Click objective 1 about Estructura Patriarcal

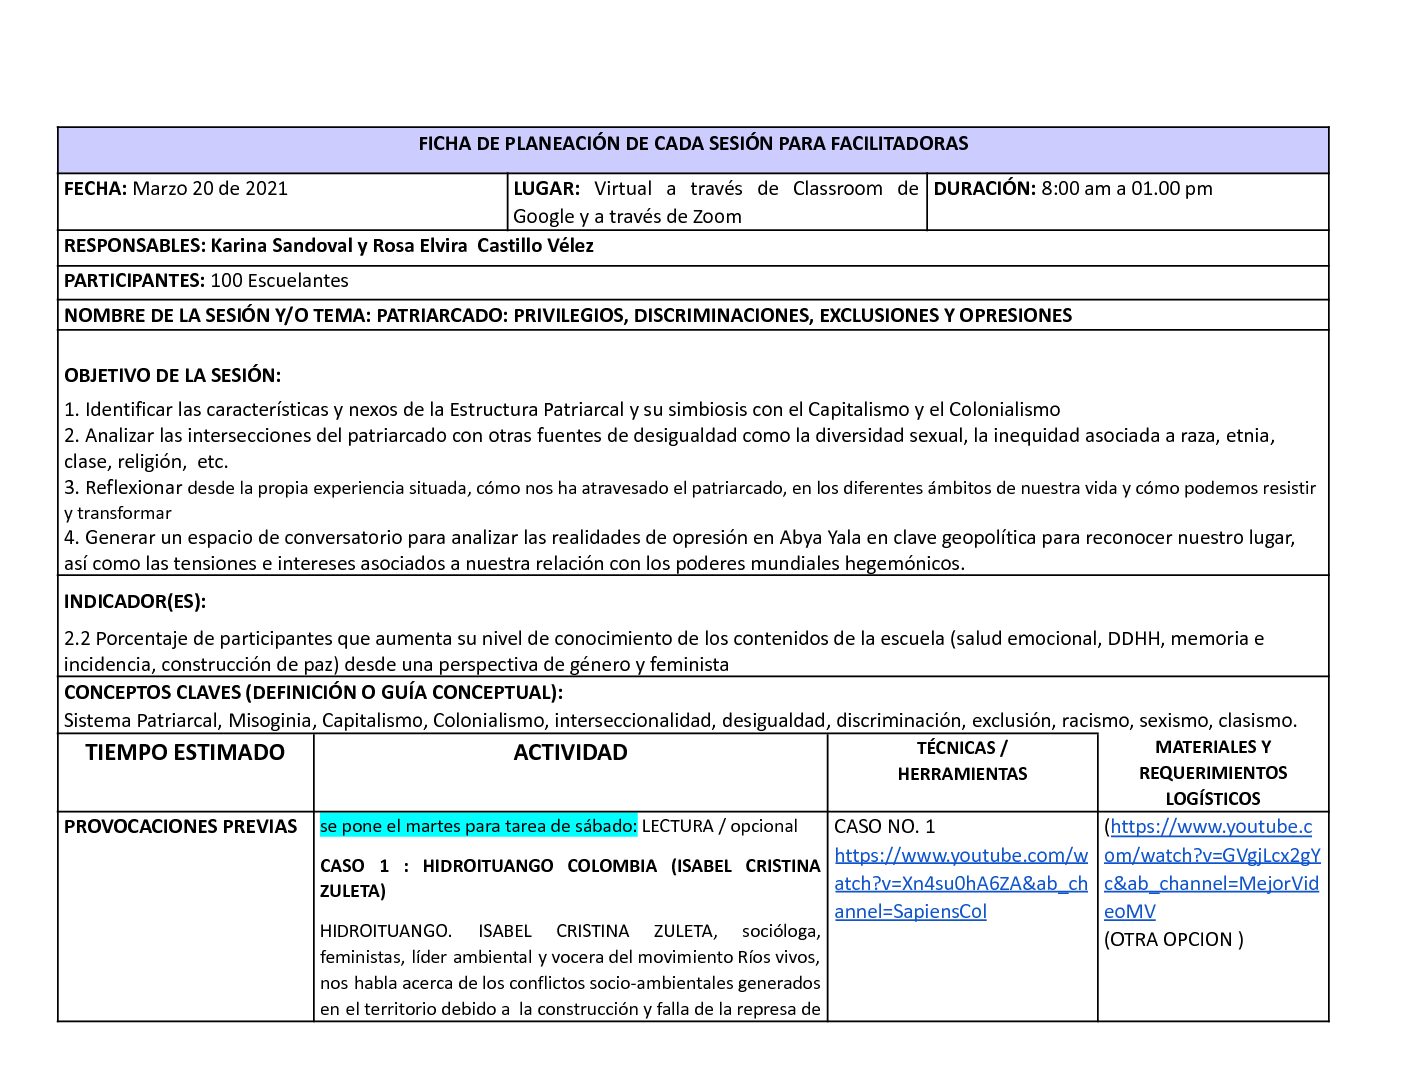[x=562, y=409]
